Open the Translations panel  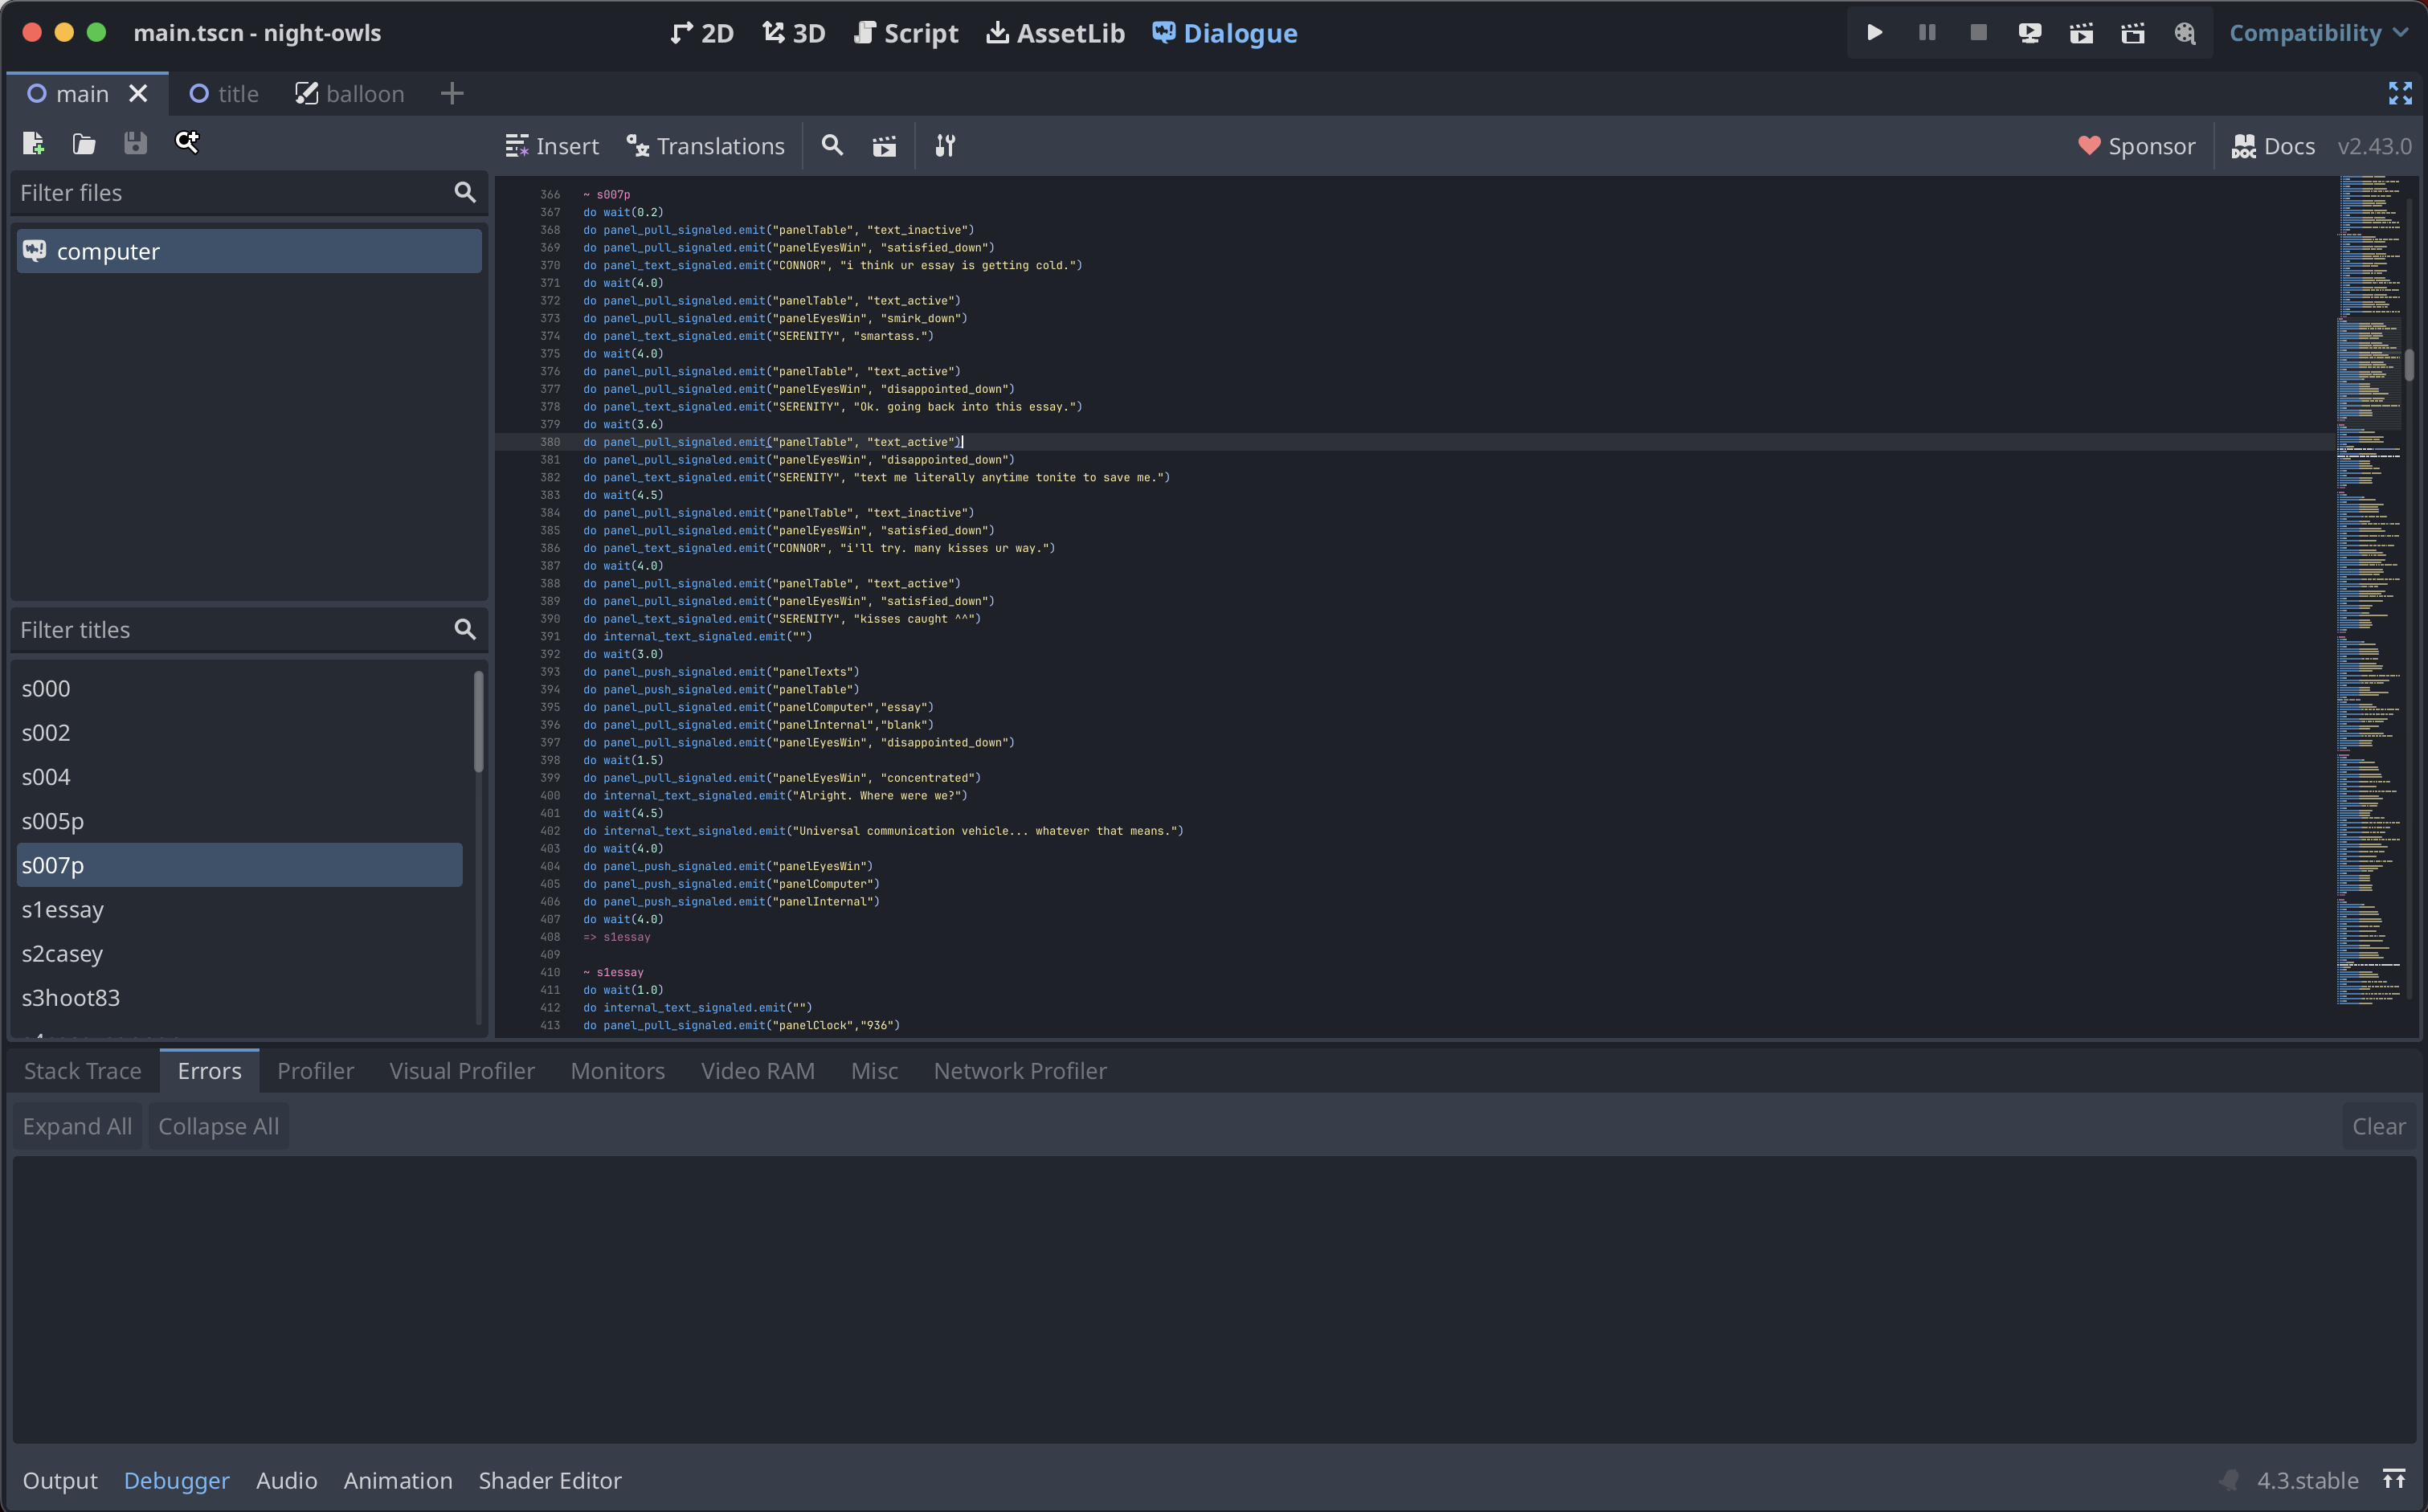[x=707, y=145]
